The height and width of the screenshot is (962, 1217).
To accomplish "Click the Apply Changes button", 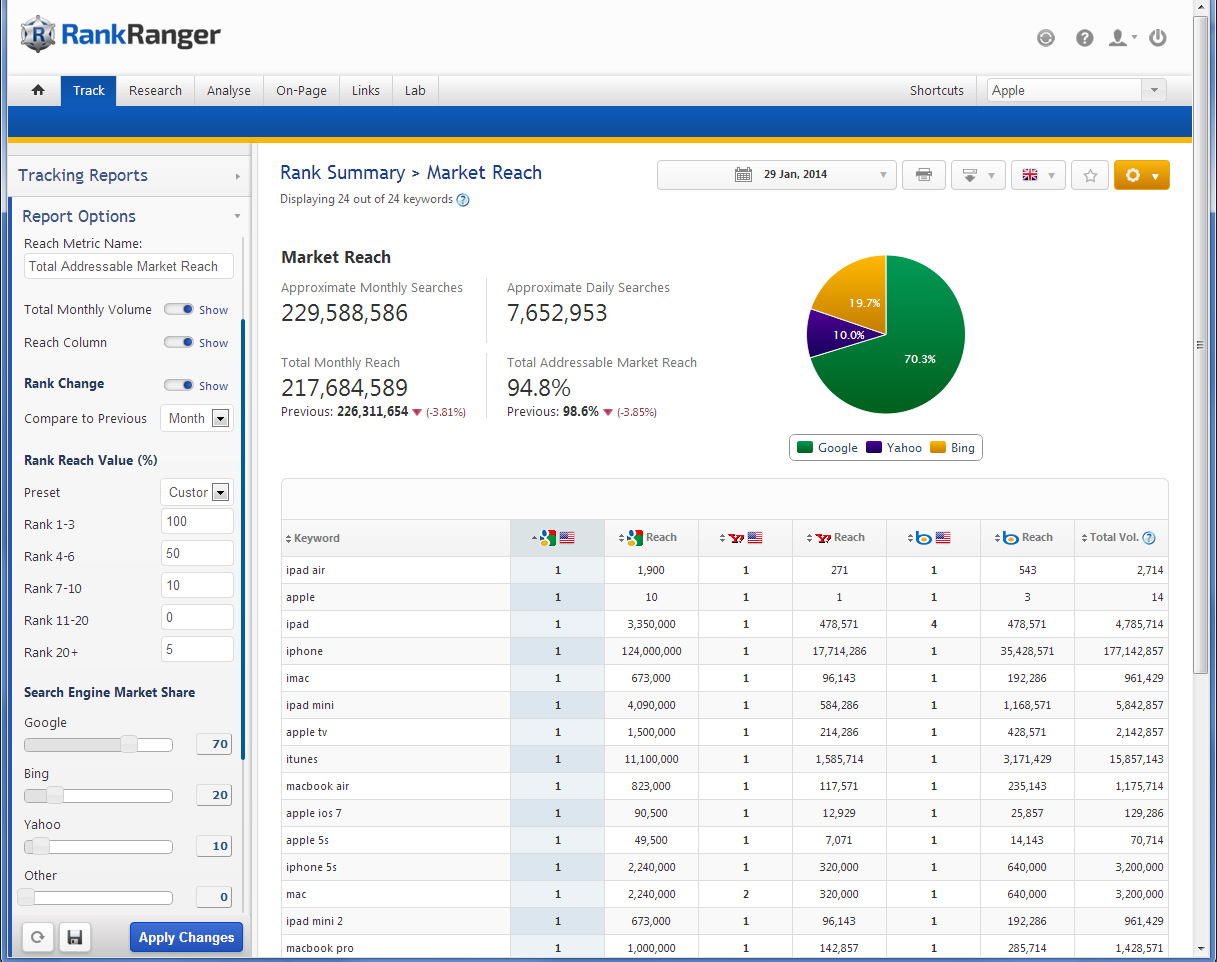I will point(186,937).
